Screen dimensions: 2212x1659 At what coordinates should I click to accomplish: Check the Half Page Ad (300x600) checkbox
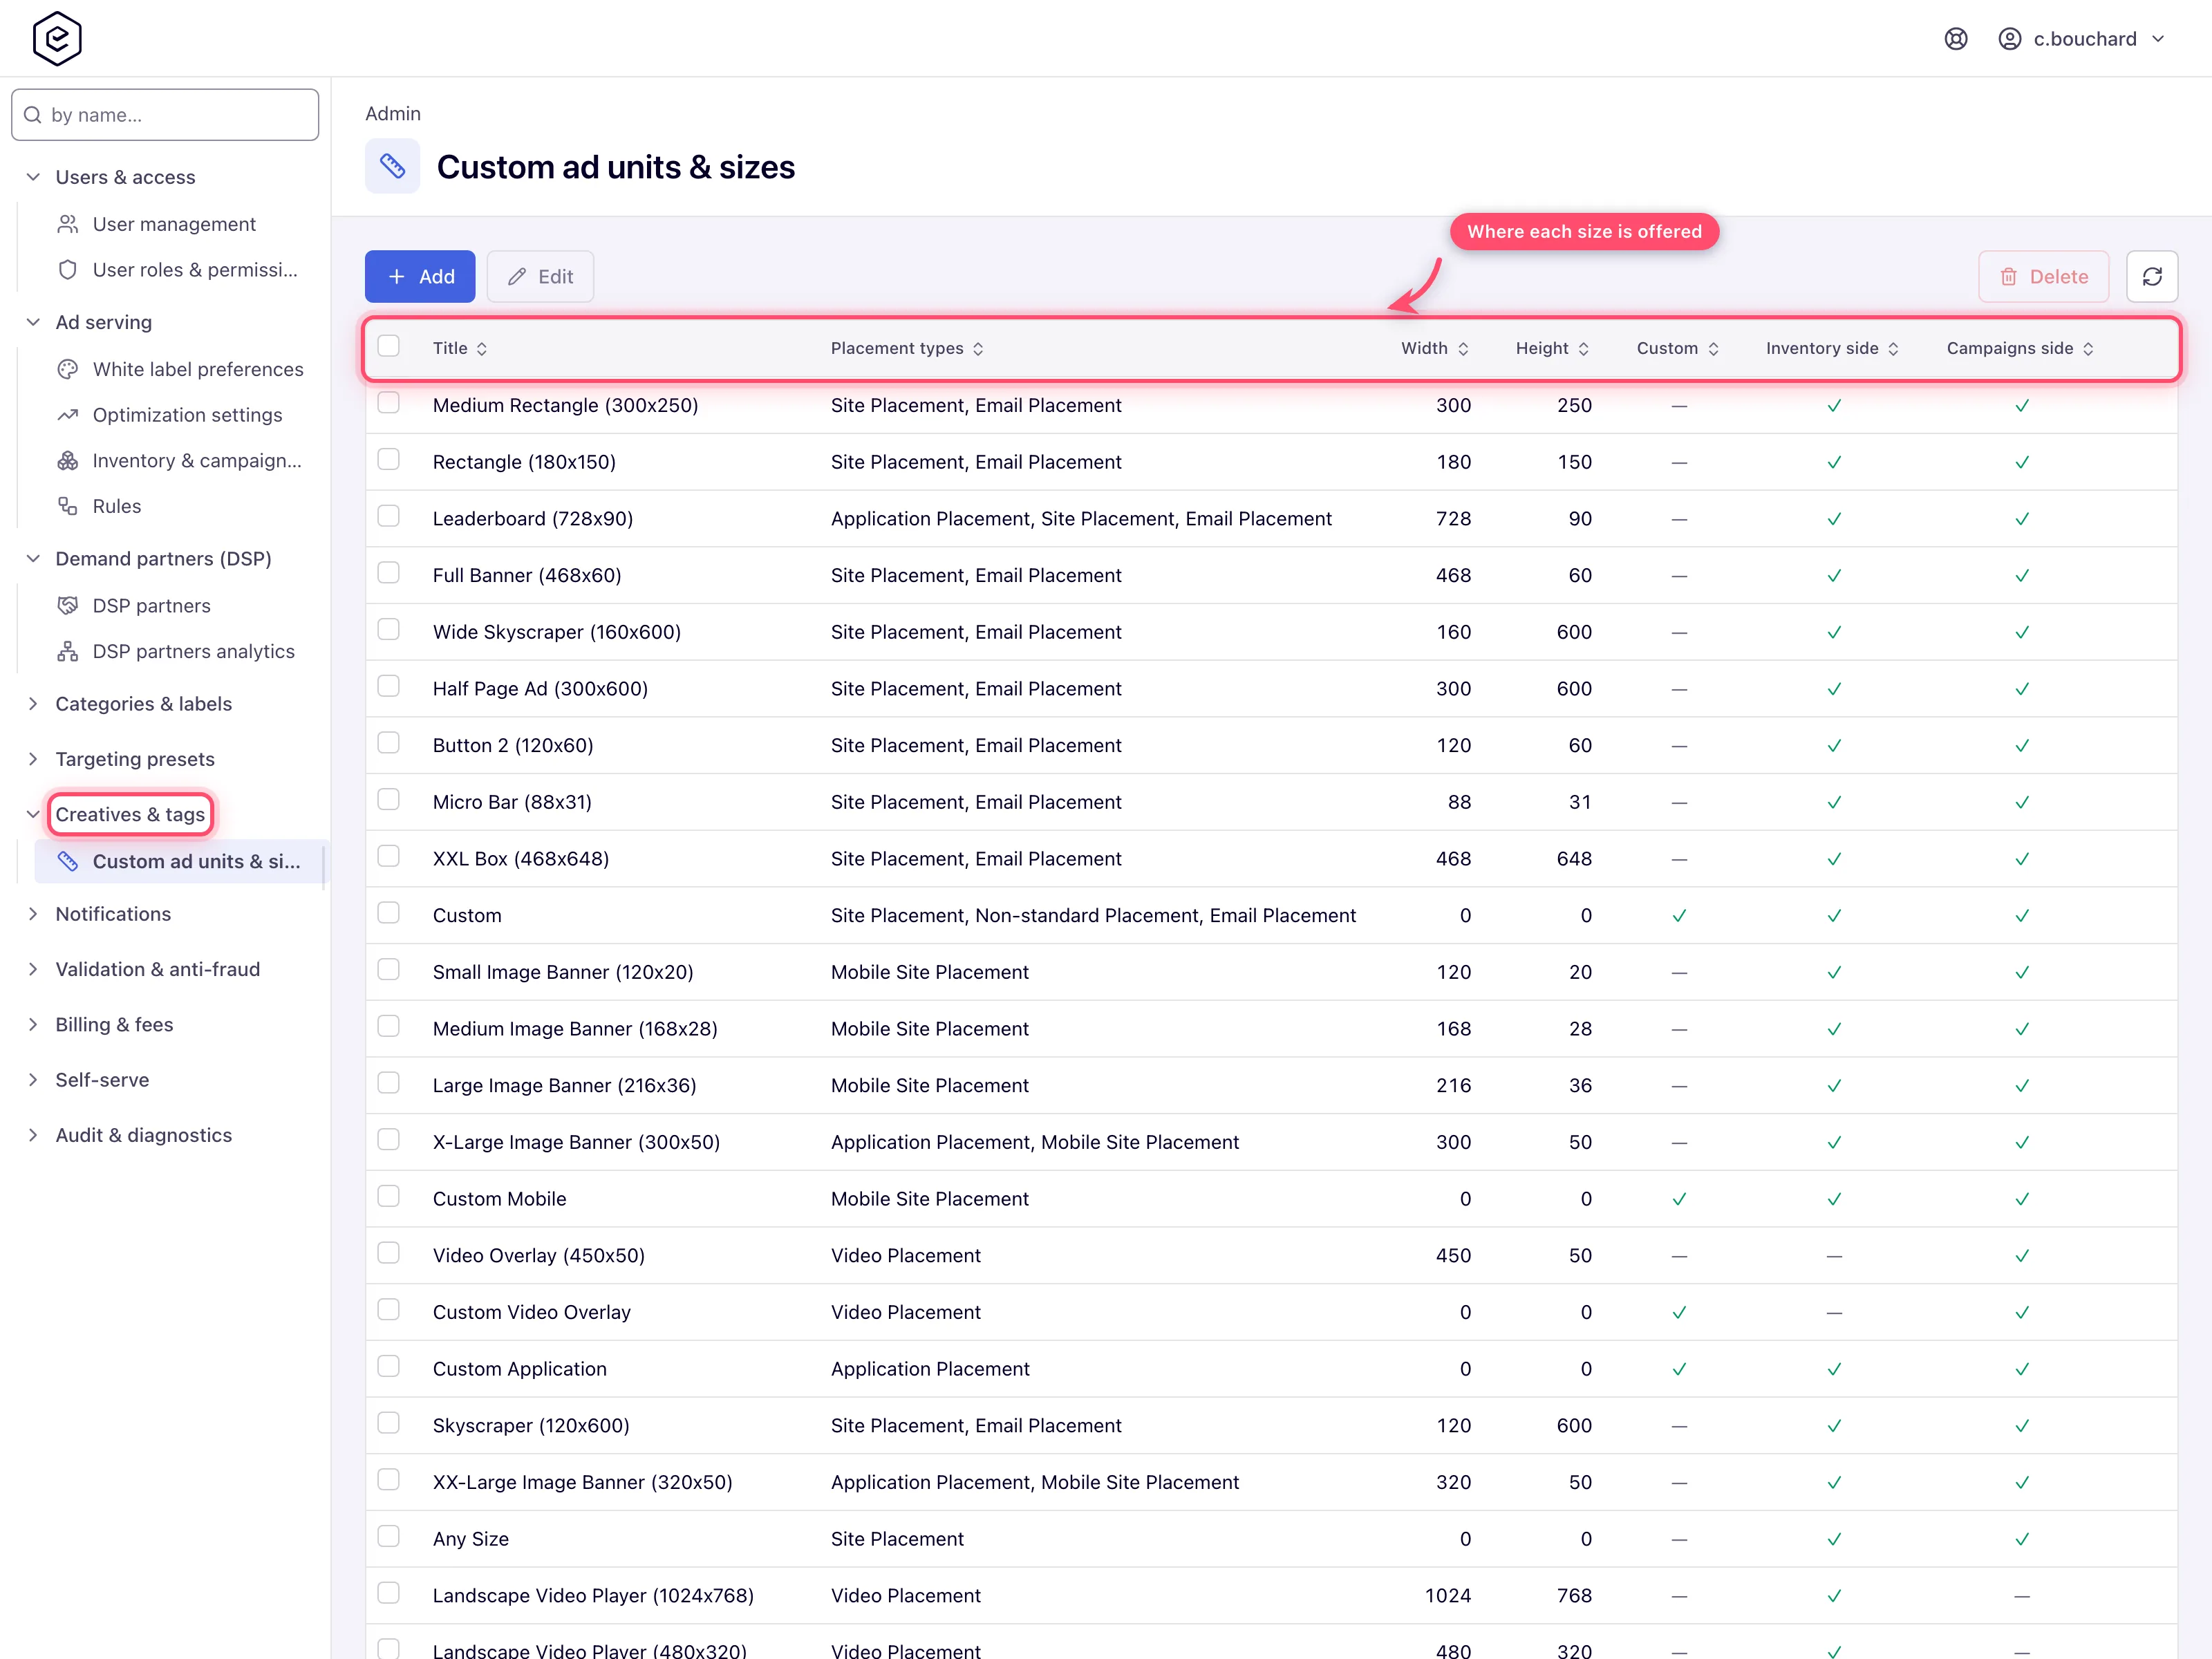tap(389, 686)
